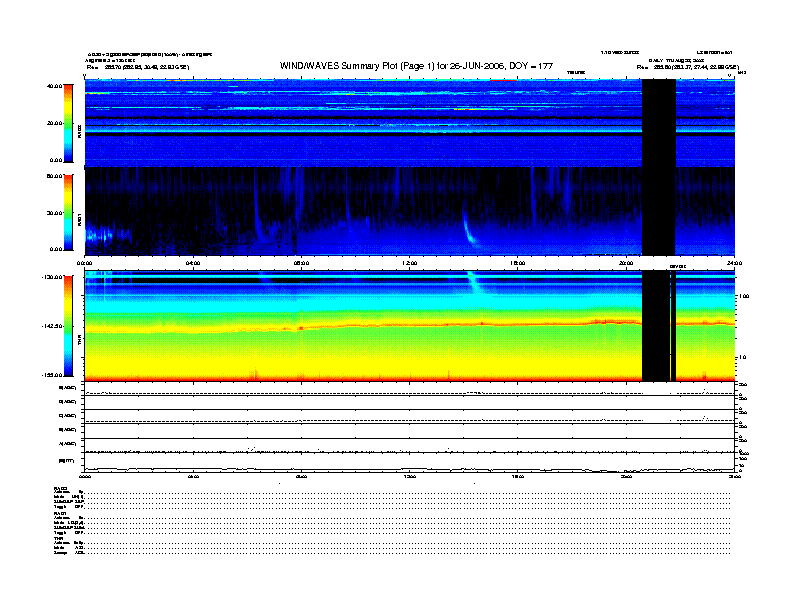Click the black data gap in RAD2 panel

(659, 123)
